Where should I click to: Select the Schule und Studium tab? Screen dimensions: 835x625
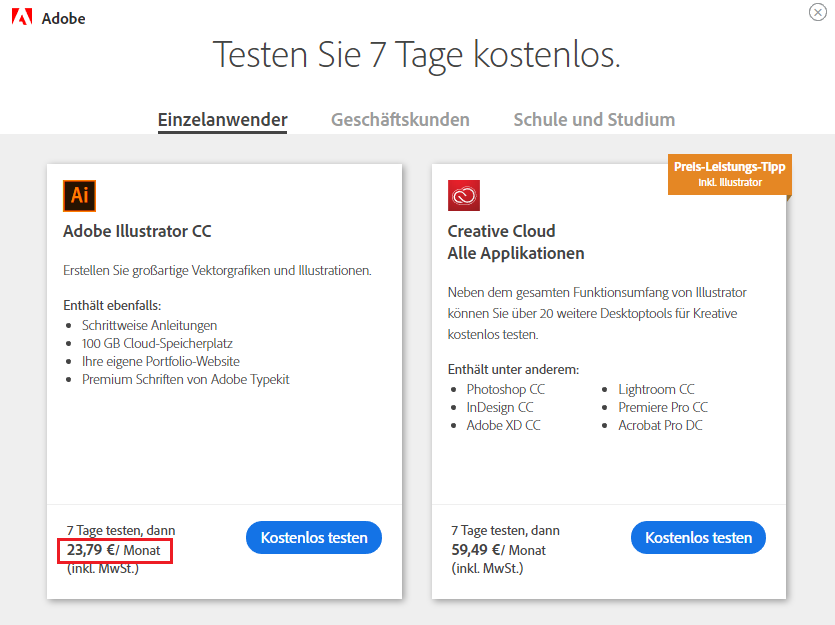594,120
